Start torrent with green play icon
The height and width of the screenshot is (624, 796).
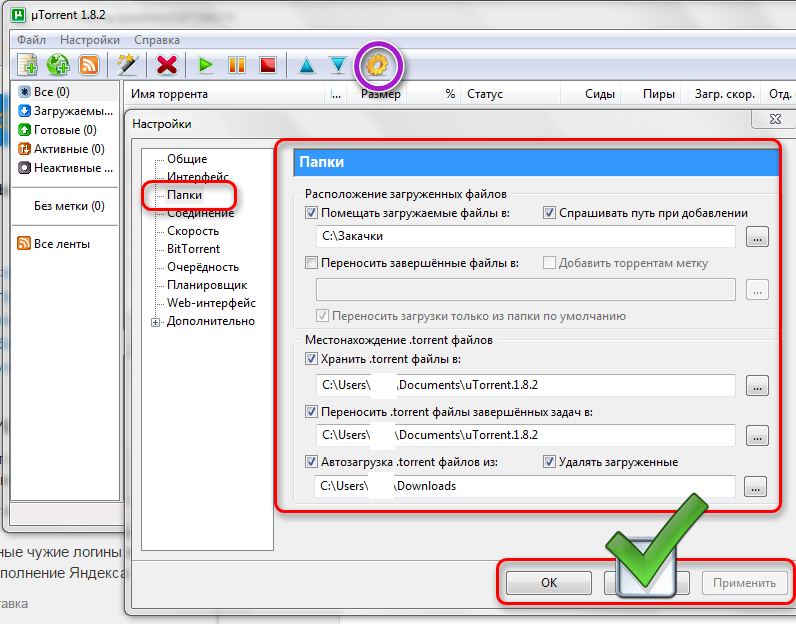point(206,65)
